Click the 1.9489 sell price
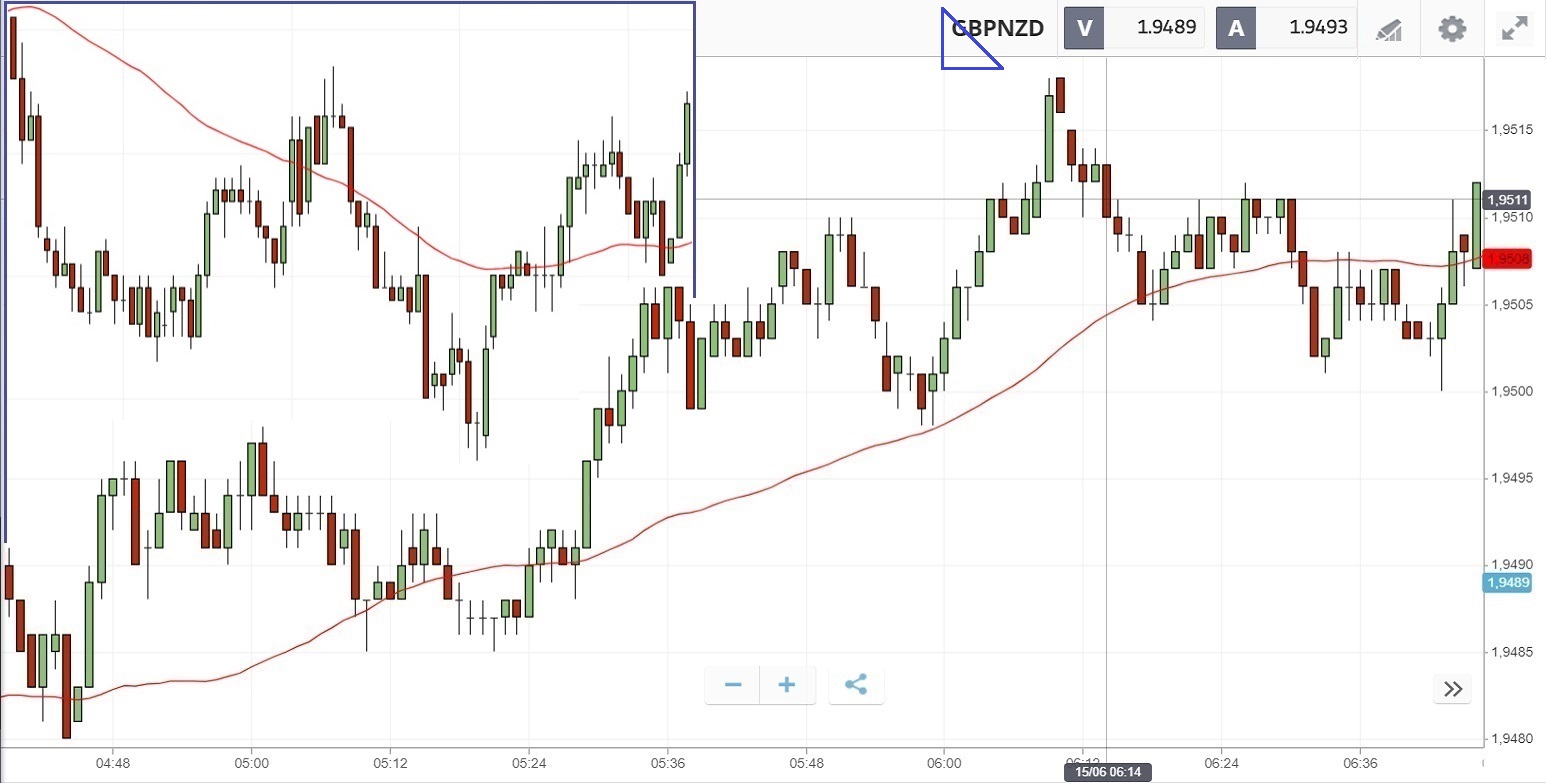 click(x=1166, y=28)
